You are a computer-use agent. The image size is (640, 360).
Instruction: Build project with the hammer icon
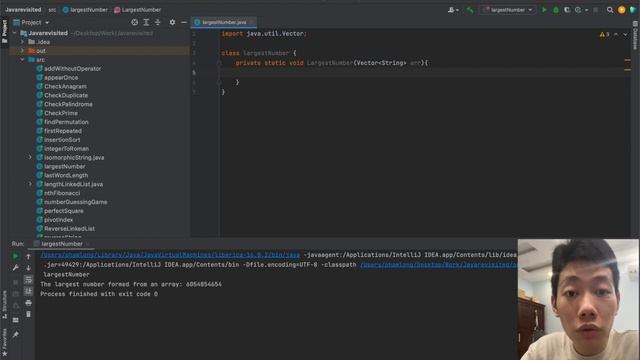[470, 10]
